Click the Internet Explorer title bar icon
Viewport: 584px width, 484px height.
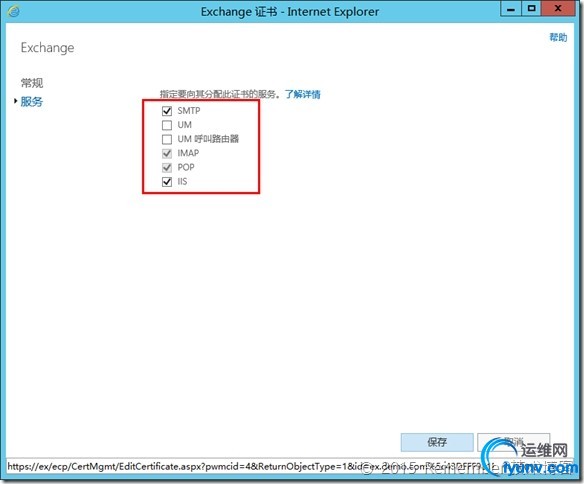[x=13, y=12]
